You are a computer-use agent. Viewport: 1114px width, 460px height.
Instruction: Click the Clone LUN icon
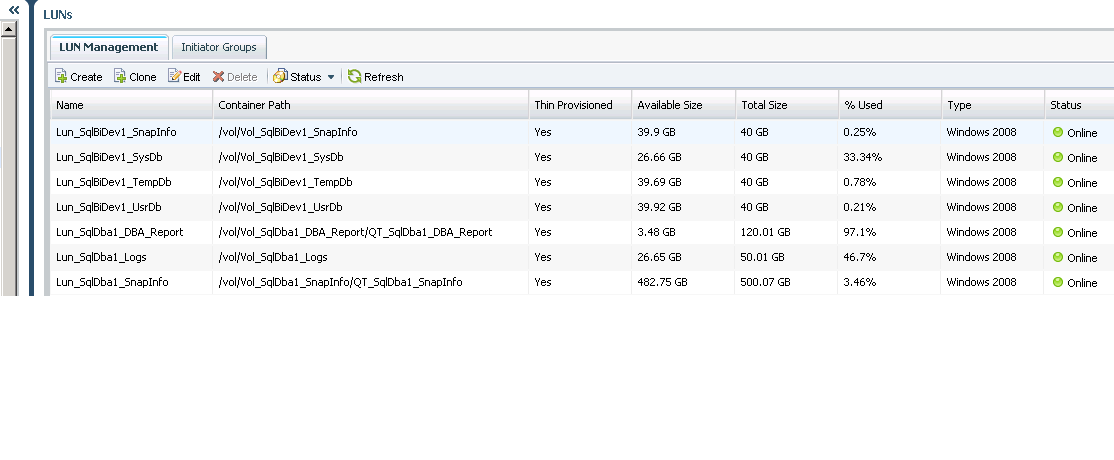(x=120, y=77)
